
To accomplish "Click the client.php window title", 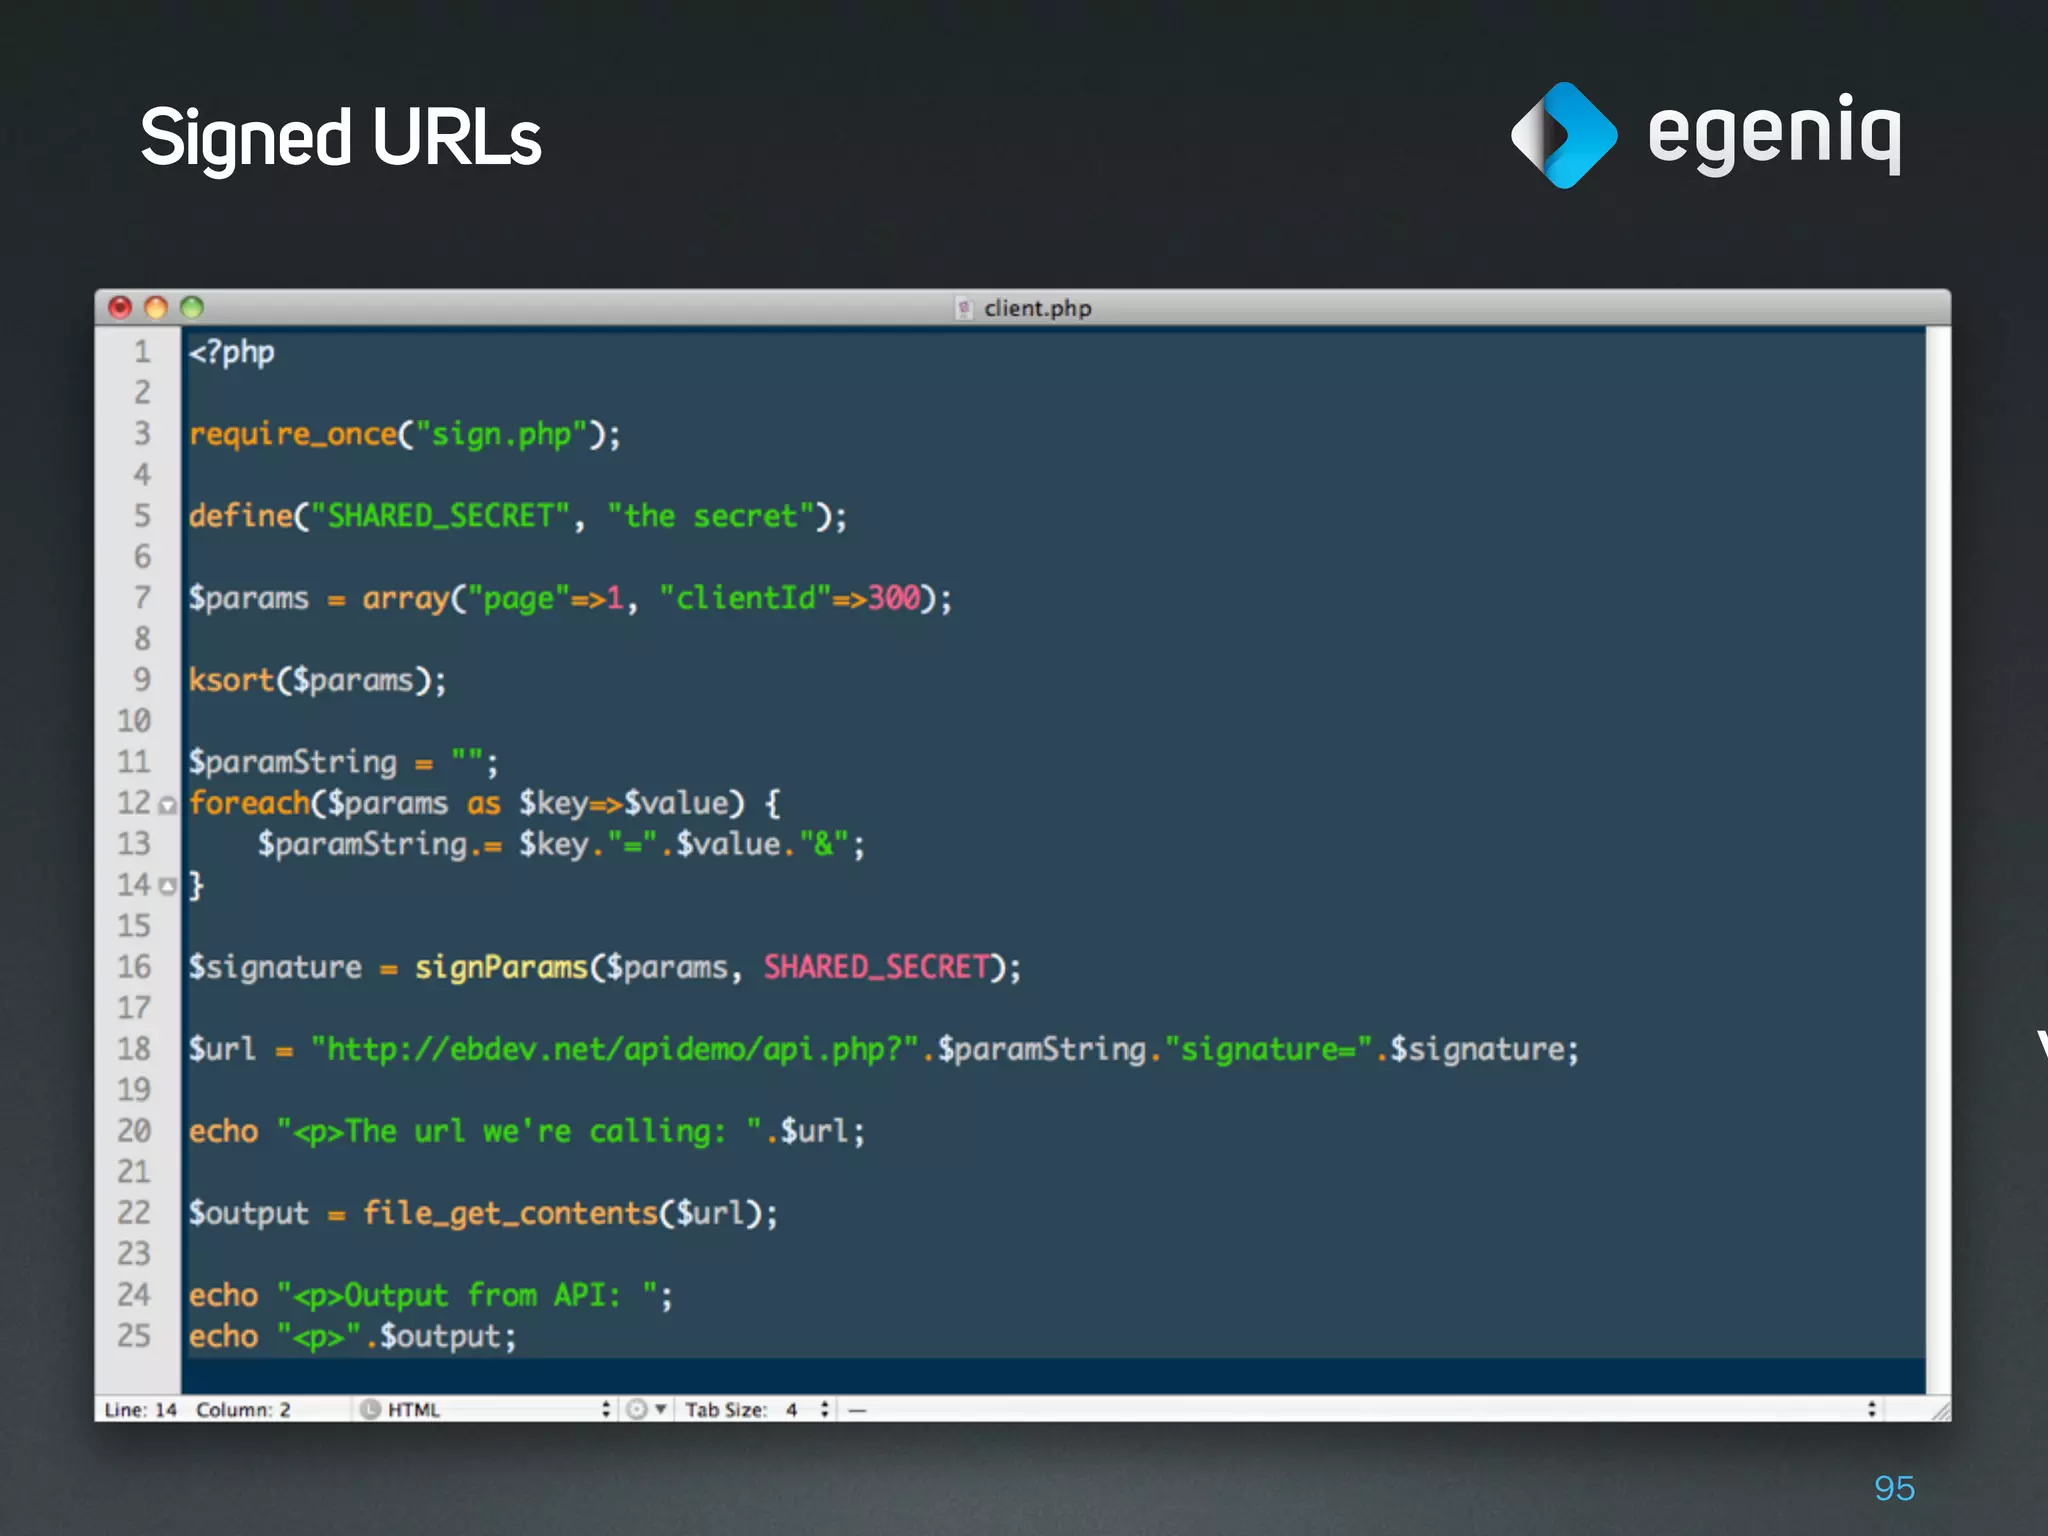I will 1037,308.
